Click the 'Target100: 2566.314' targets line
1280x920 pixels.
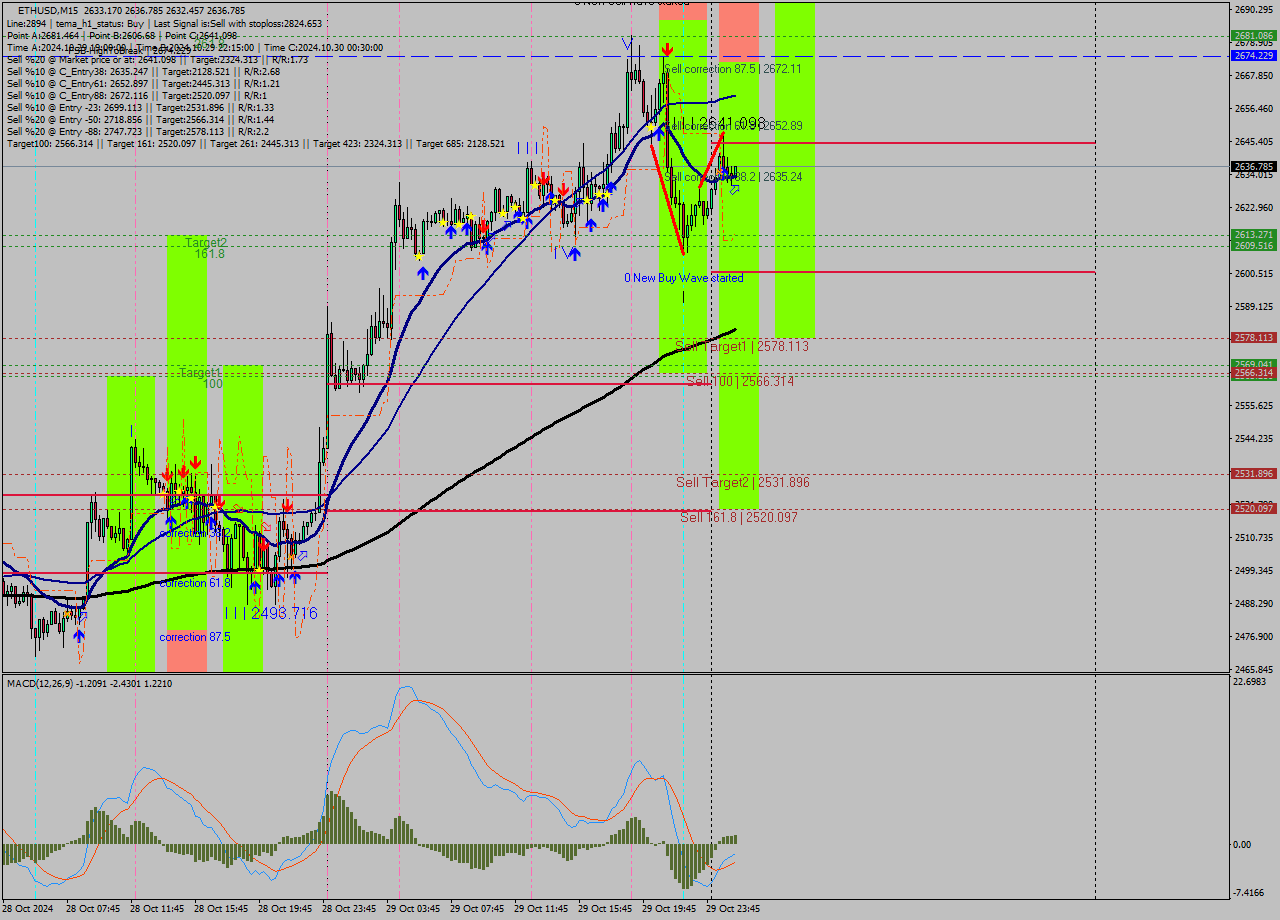[x=255, y=144]
